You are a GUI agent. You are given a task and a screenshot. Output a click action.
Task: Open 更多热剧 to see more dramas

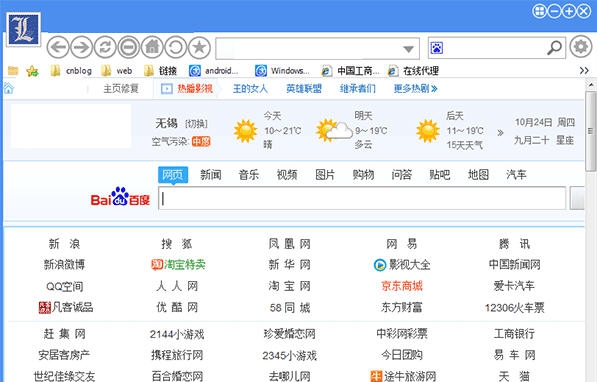[415, 89]
